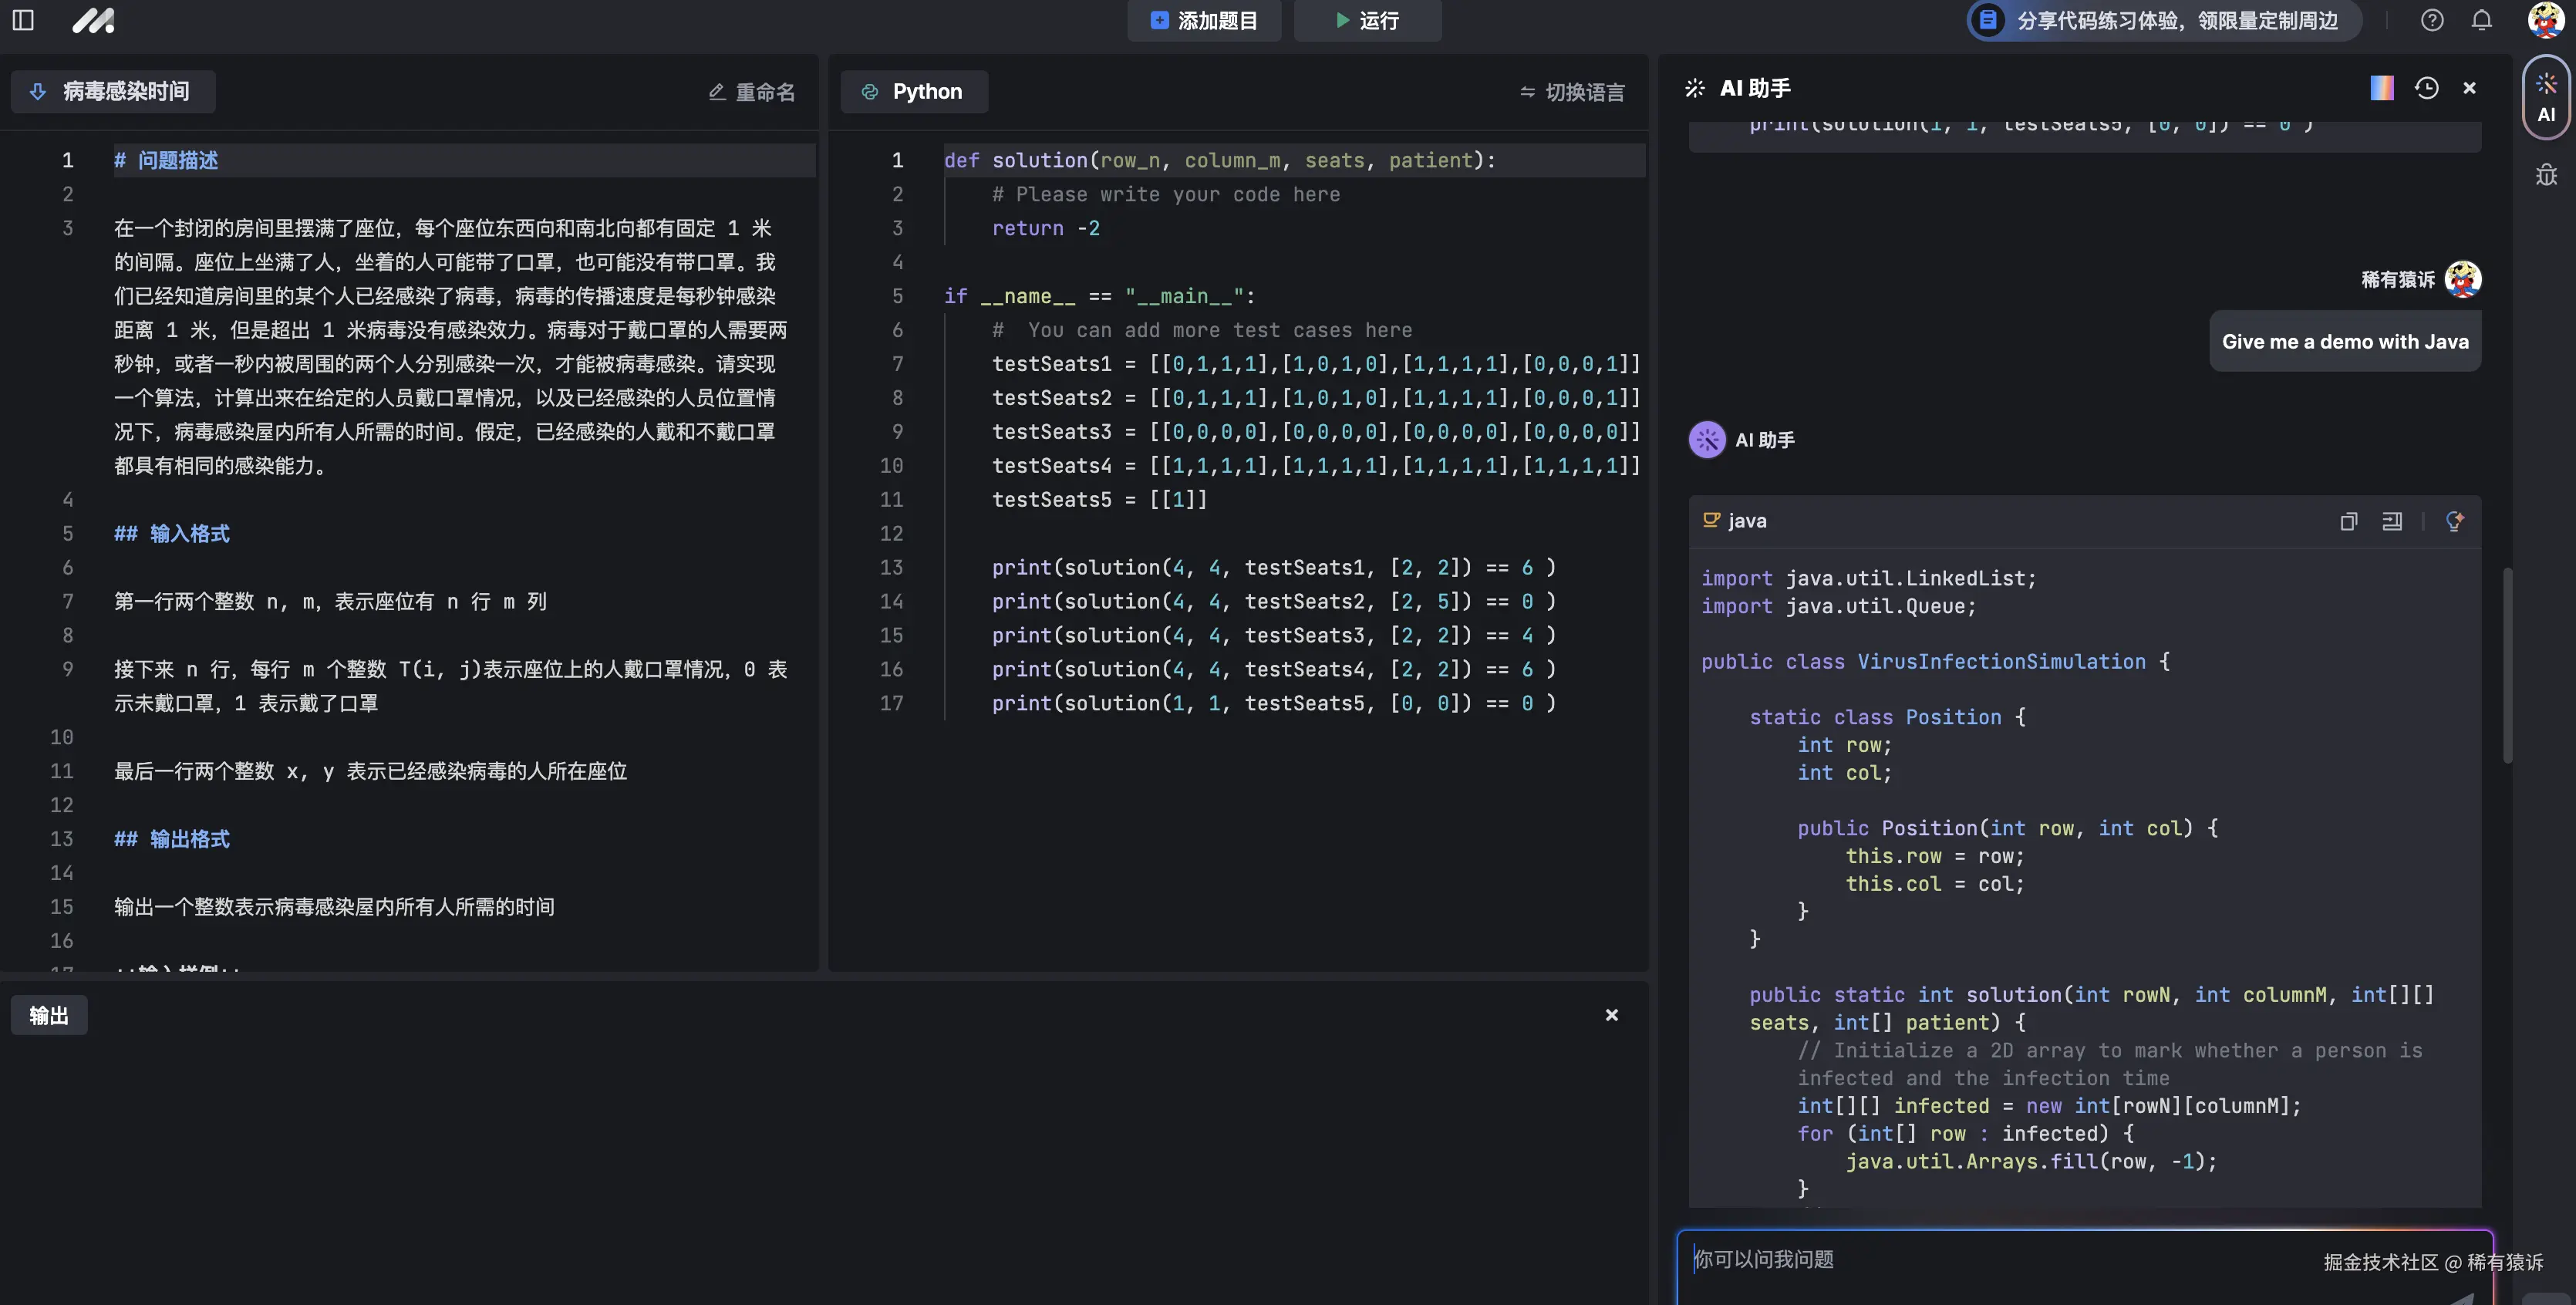Expand the java code block header
2576x1305 pixels.
click(x=1746, y=521)
